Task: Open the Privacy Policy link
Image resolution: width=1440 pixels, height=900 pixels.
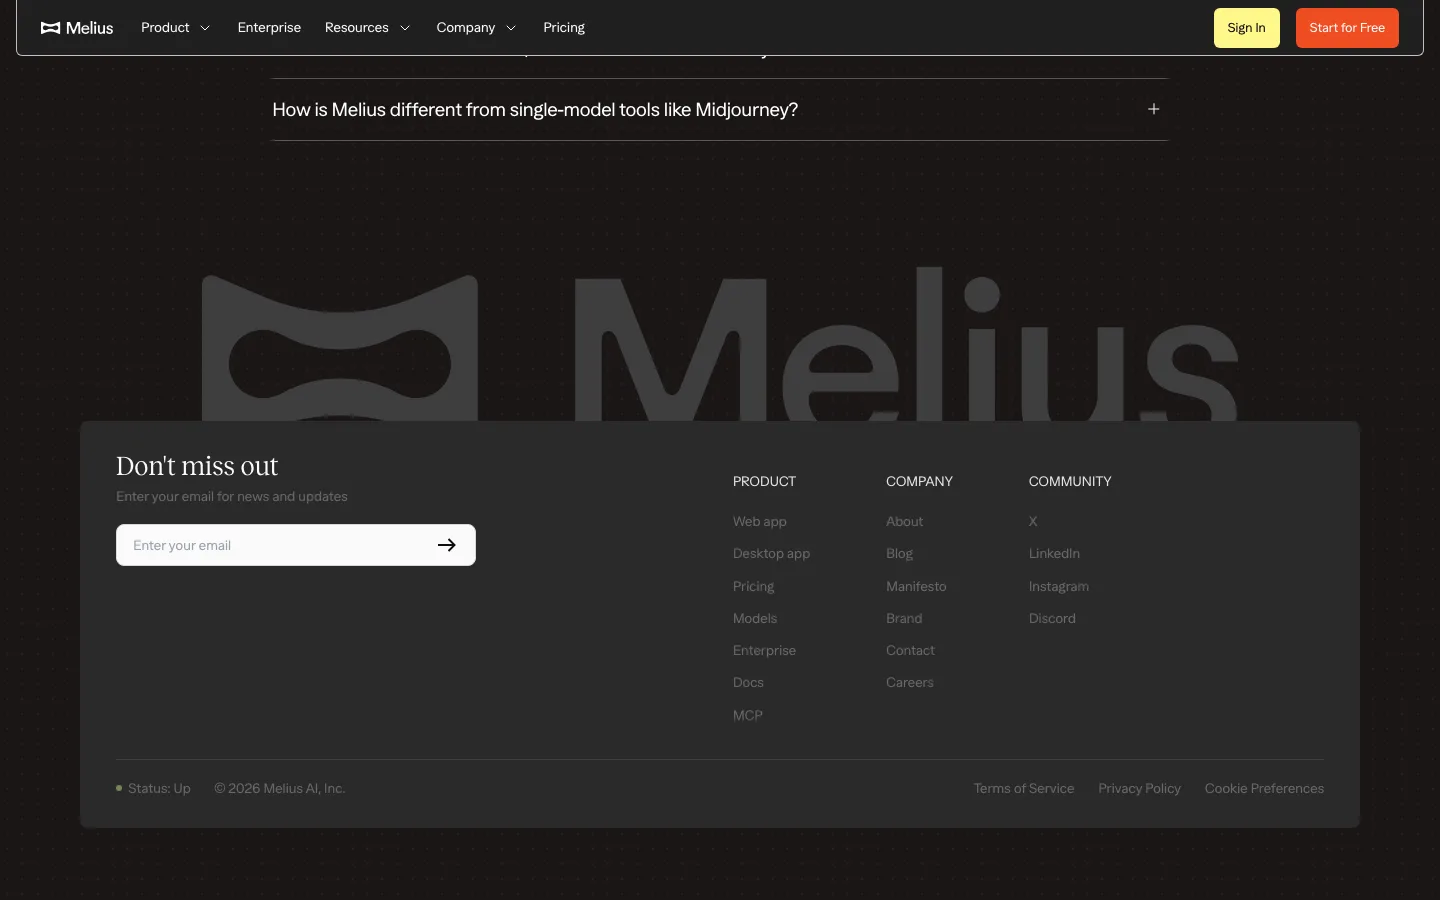Action: coord(1139,788)
